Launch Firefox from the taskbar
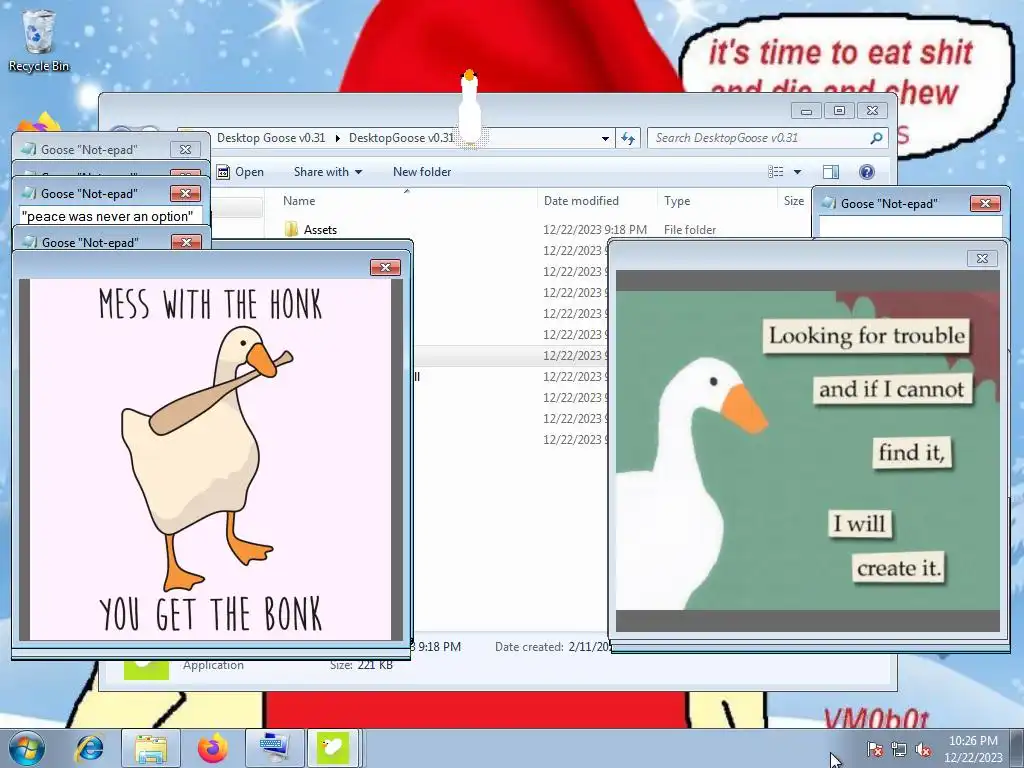Viewport: 1024px width, 768px height. [x=213, y=748]
